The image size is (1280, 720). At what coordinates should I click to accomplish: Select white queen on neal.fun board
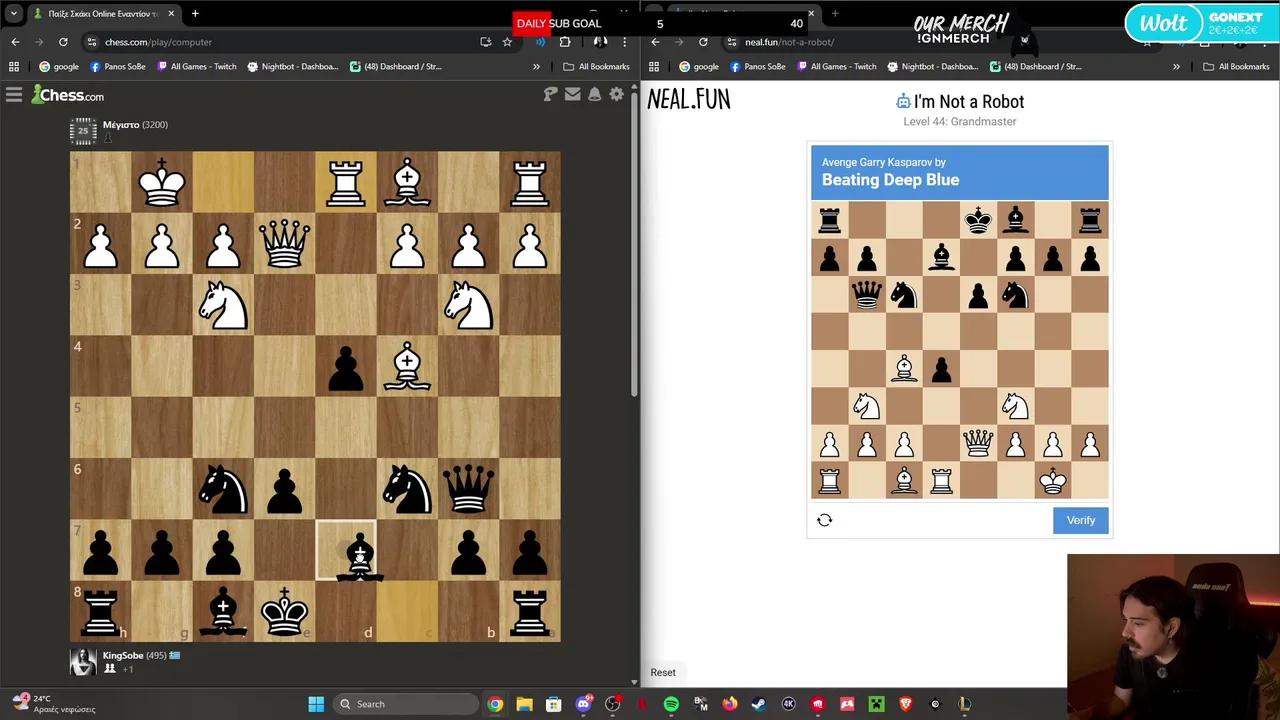coord(978,443)
